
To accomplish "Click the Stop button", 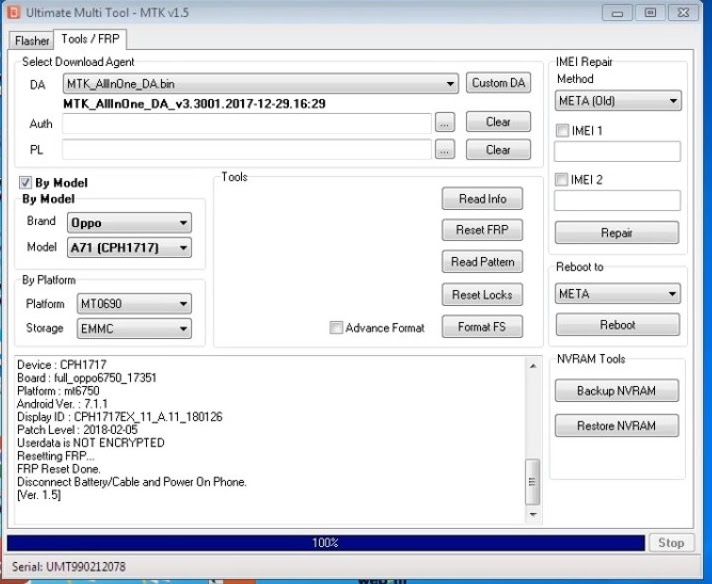I will [671, 543].
